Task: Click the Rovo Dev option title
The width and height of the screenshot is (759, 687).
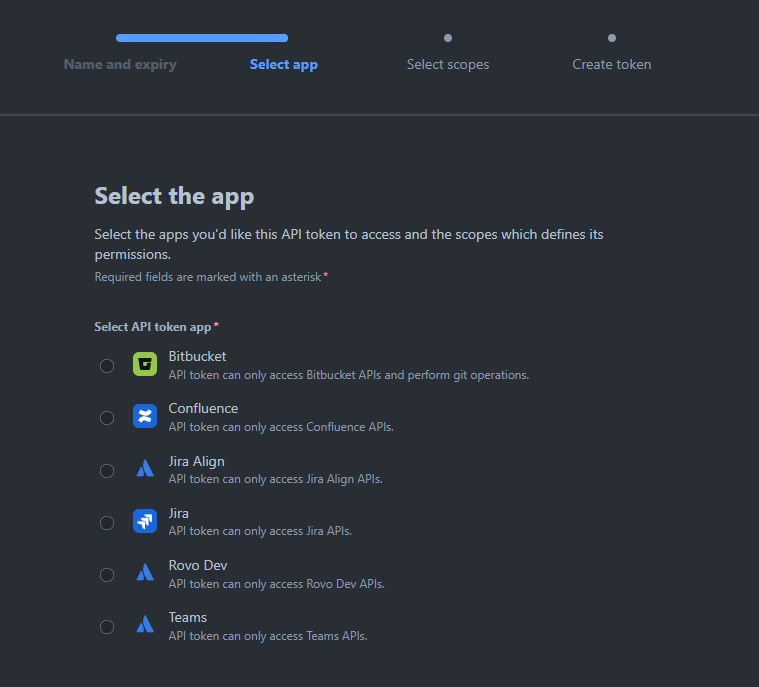Action: 198,565
